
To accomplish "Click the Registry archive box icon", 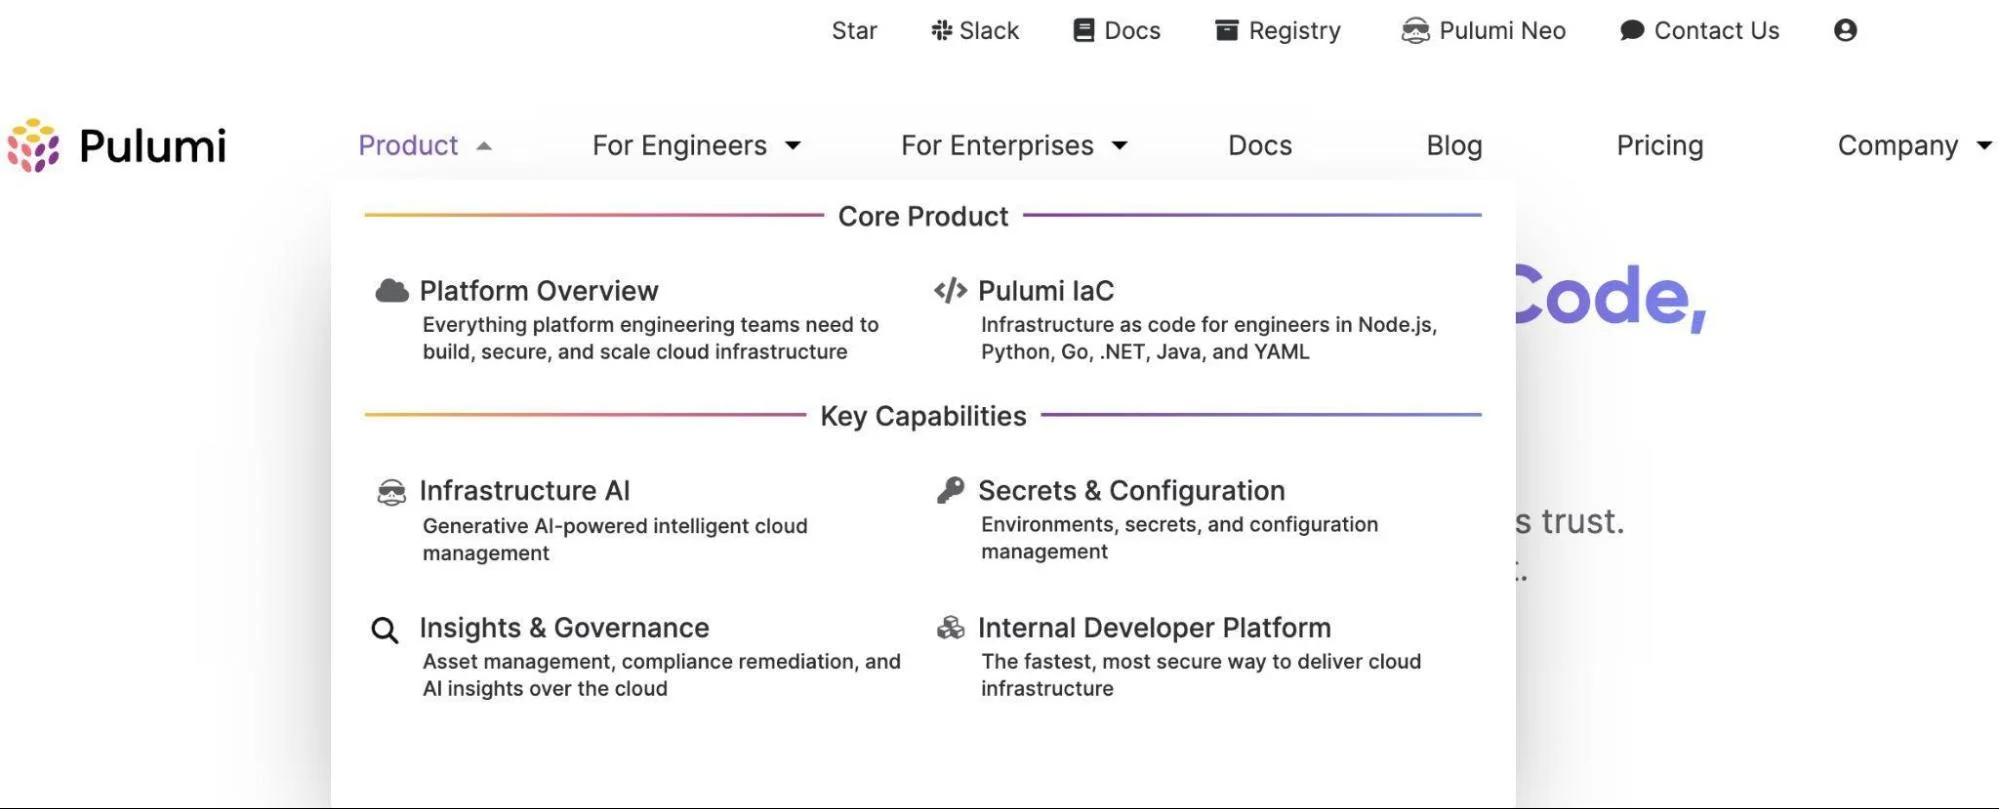I will pyautogui.click(x=1226, y=31).
